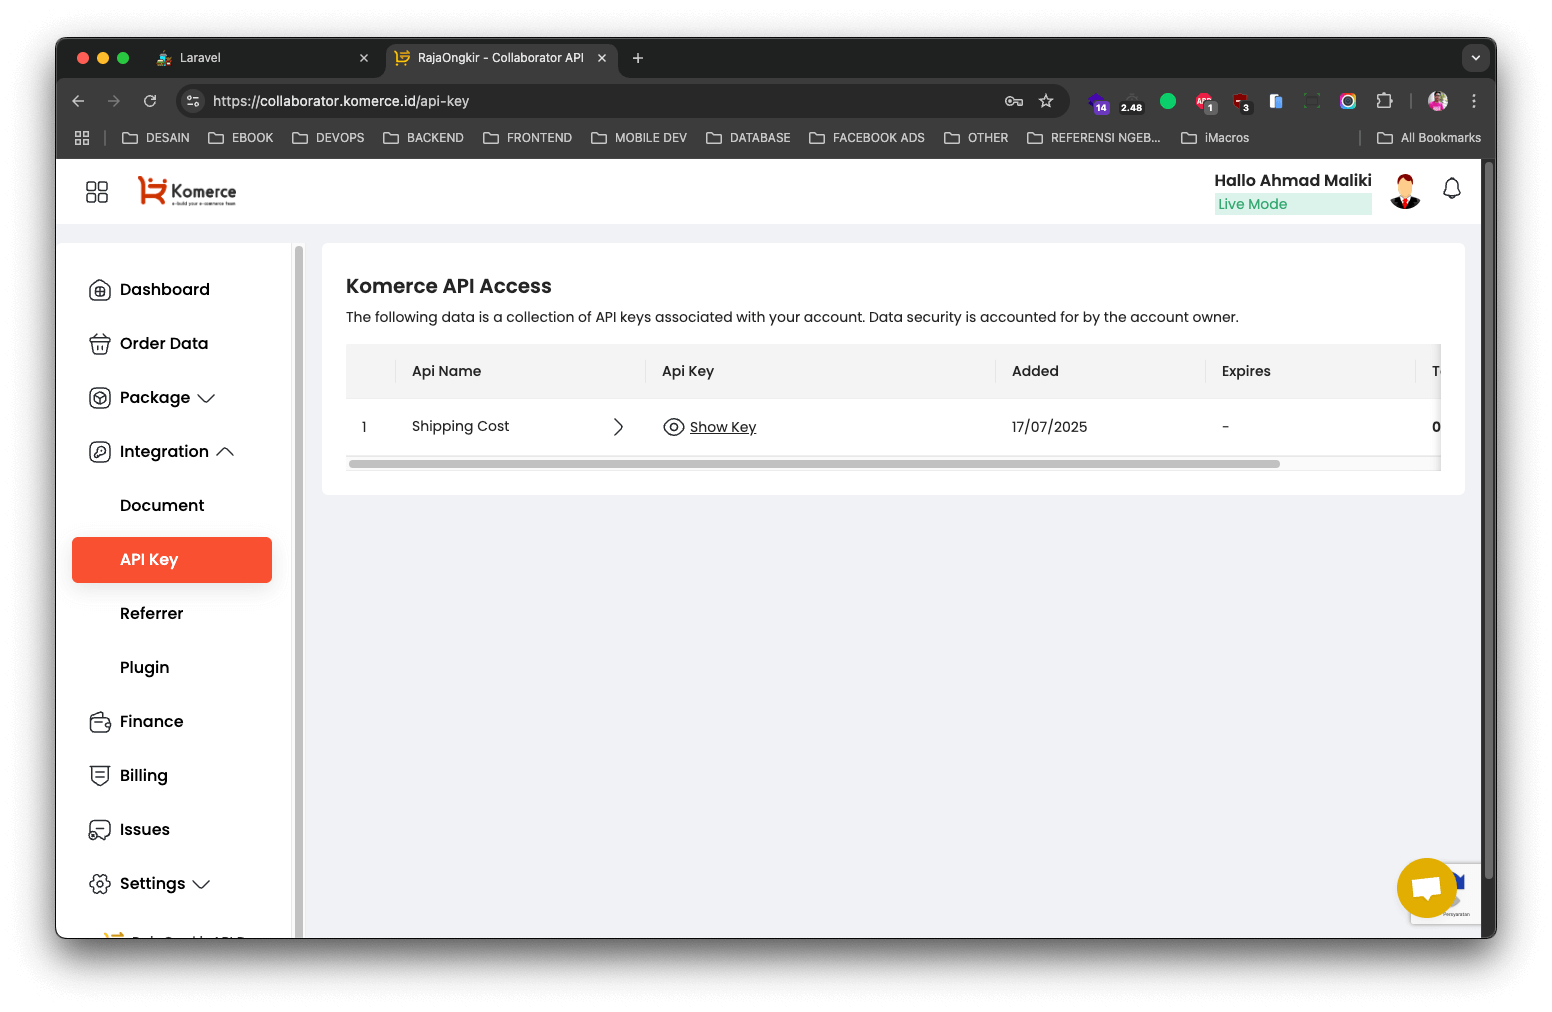This screenshot has width=1552, height=1012.
Task: Close the Laravel browser tab
Action: tap(364, 58)
